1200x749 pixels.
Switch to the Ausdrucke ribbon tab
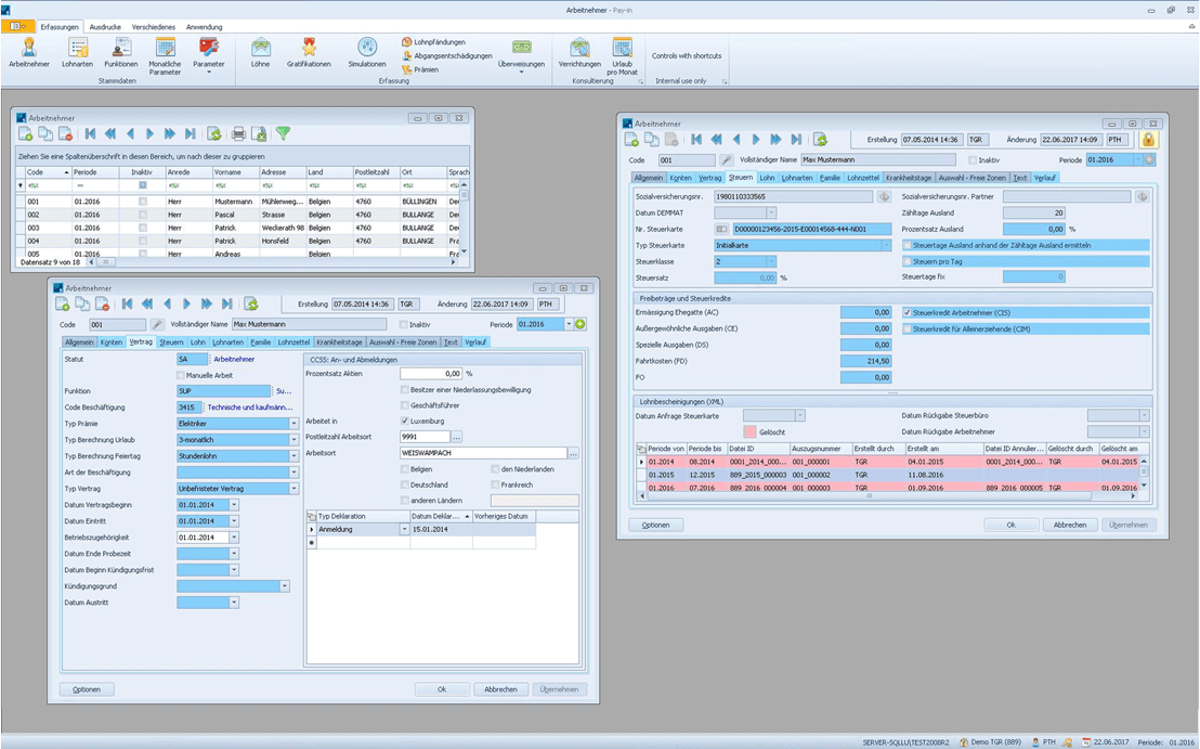tap(104, 27)
